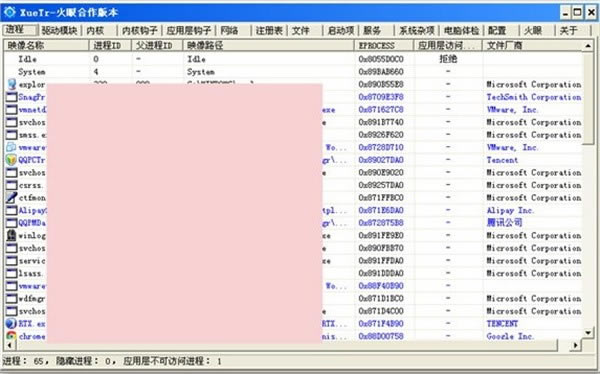Sort by the 父进程ID column header
Image resolution: width=600 pixels, height=374 pixels.
pyautogui.click(x=157, y=46)
